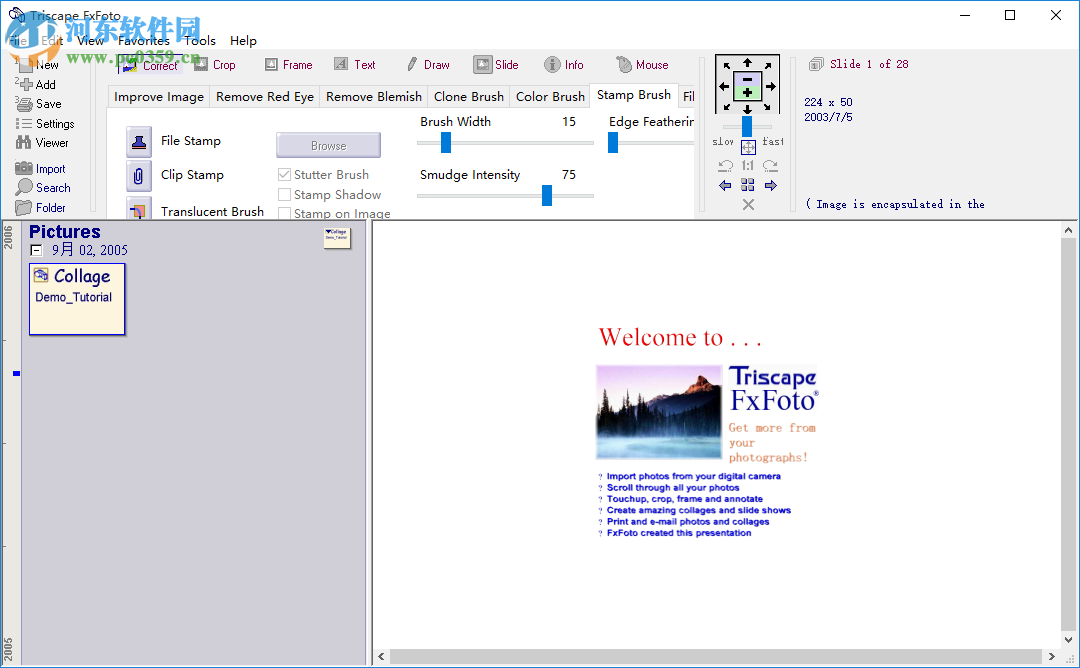Click the Search magnifier icon

(x=22, y=187)
